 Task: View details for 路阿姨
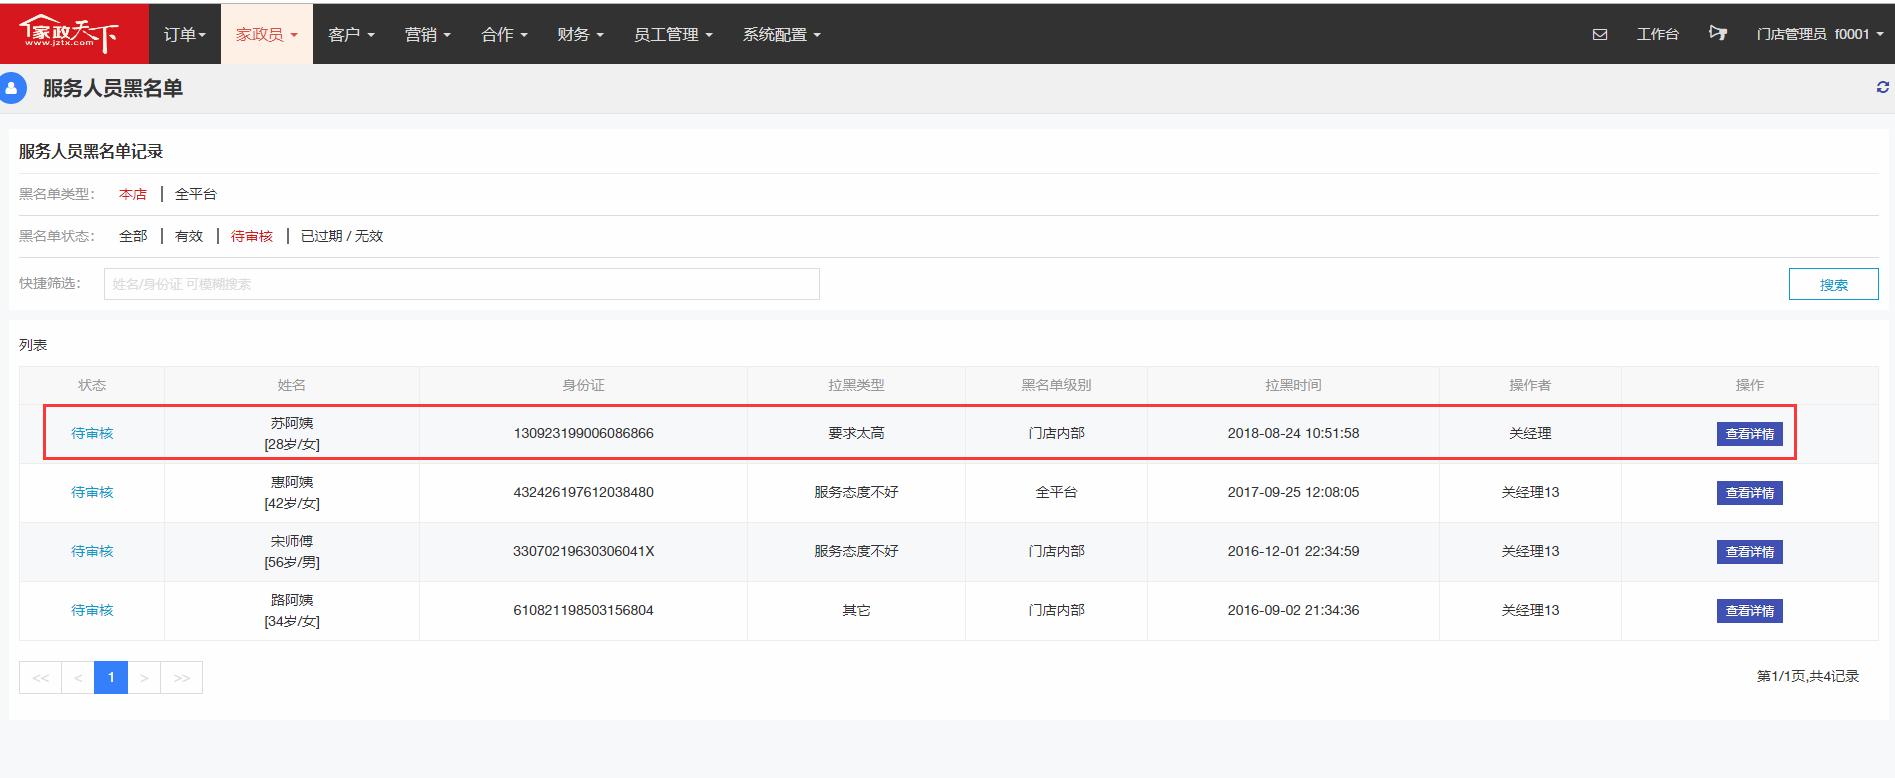pos(1750,611)
